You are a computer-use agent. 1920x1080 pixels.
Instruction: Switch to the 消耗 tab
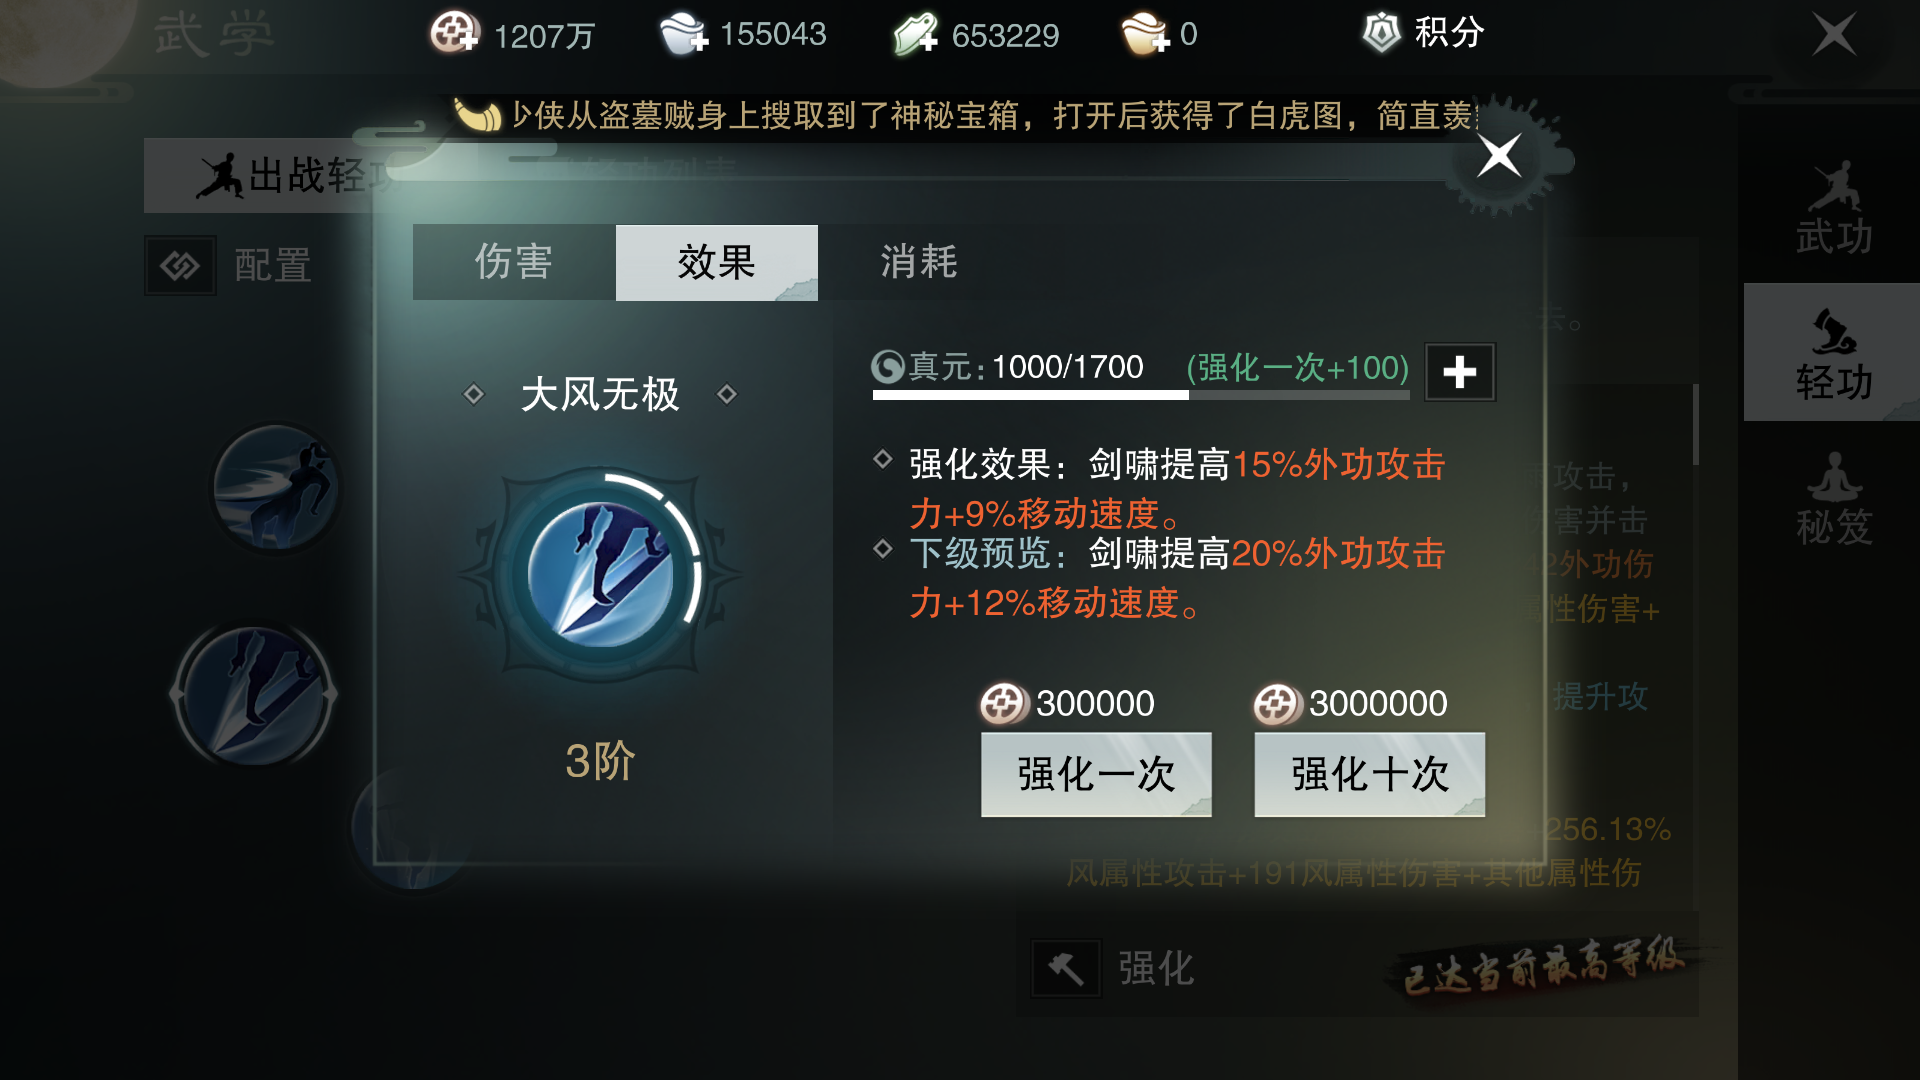(x=919, y=262)
